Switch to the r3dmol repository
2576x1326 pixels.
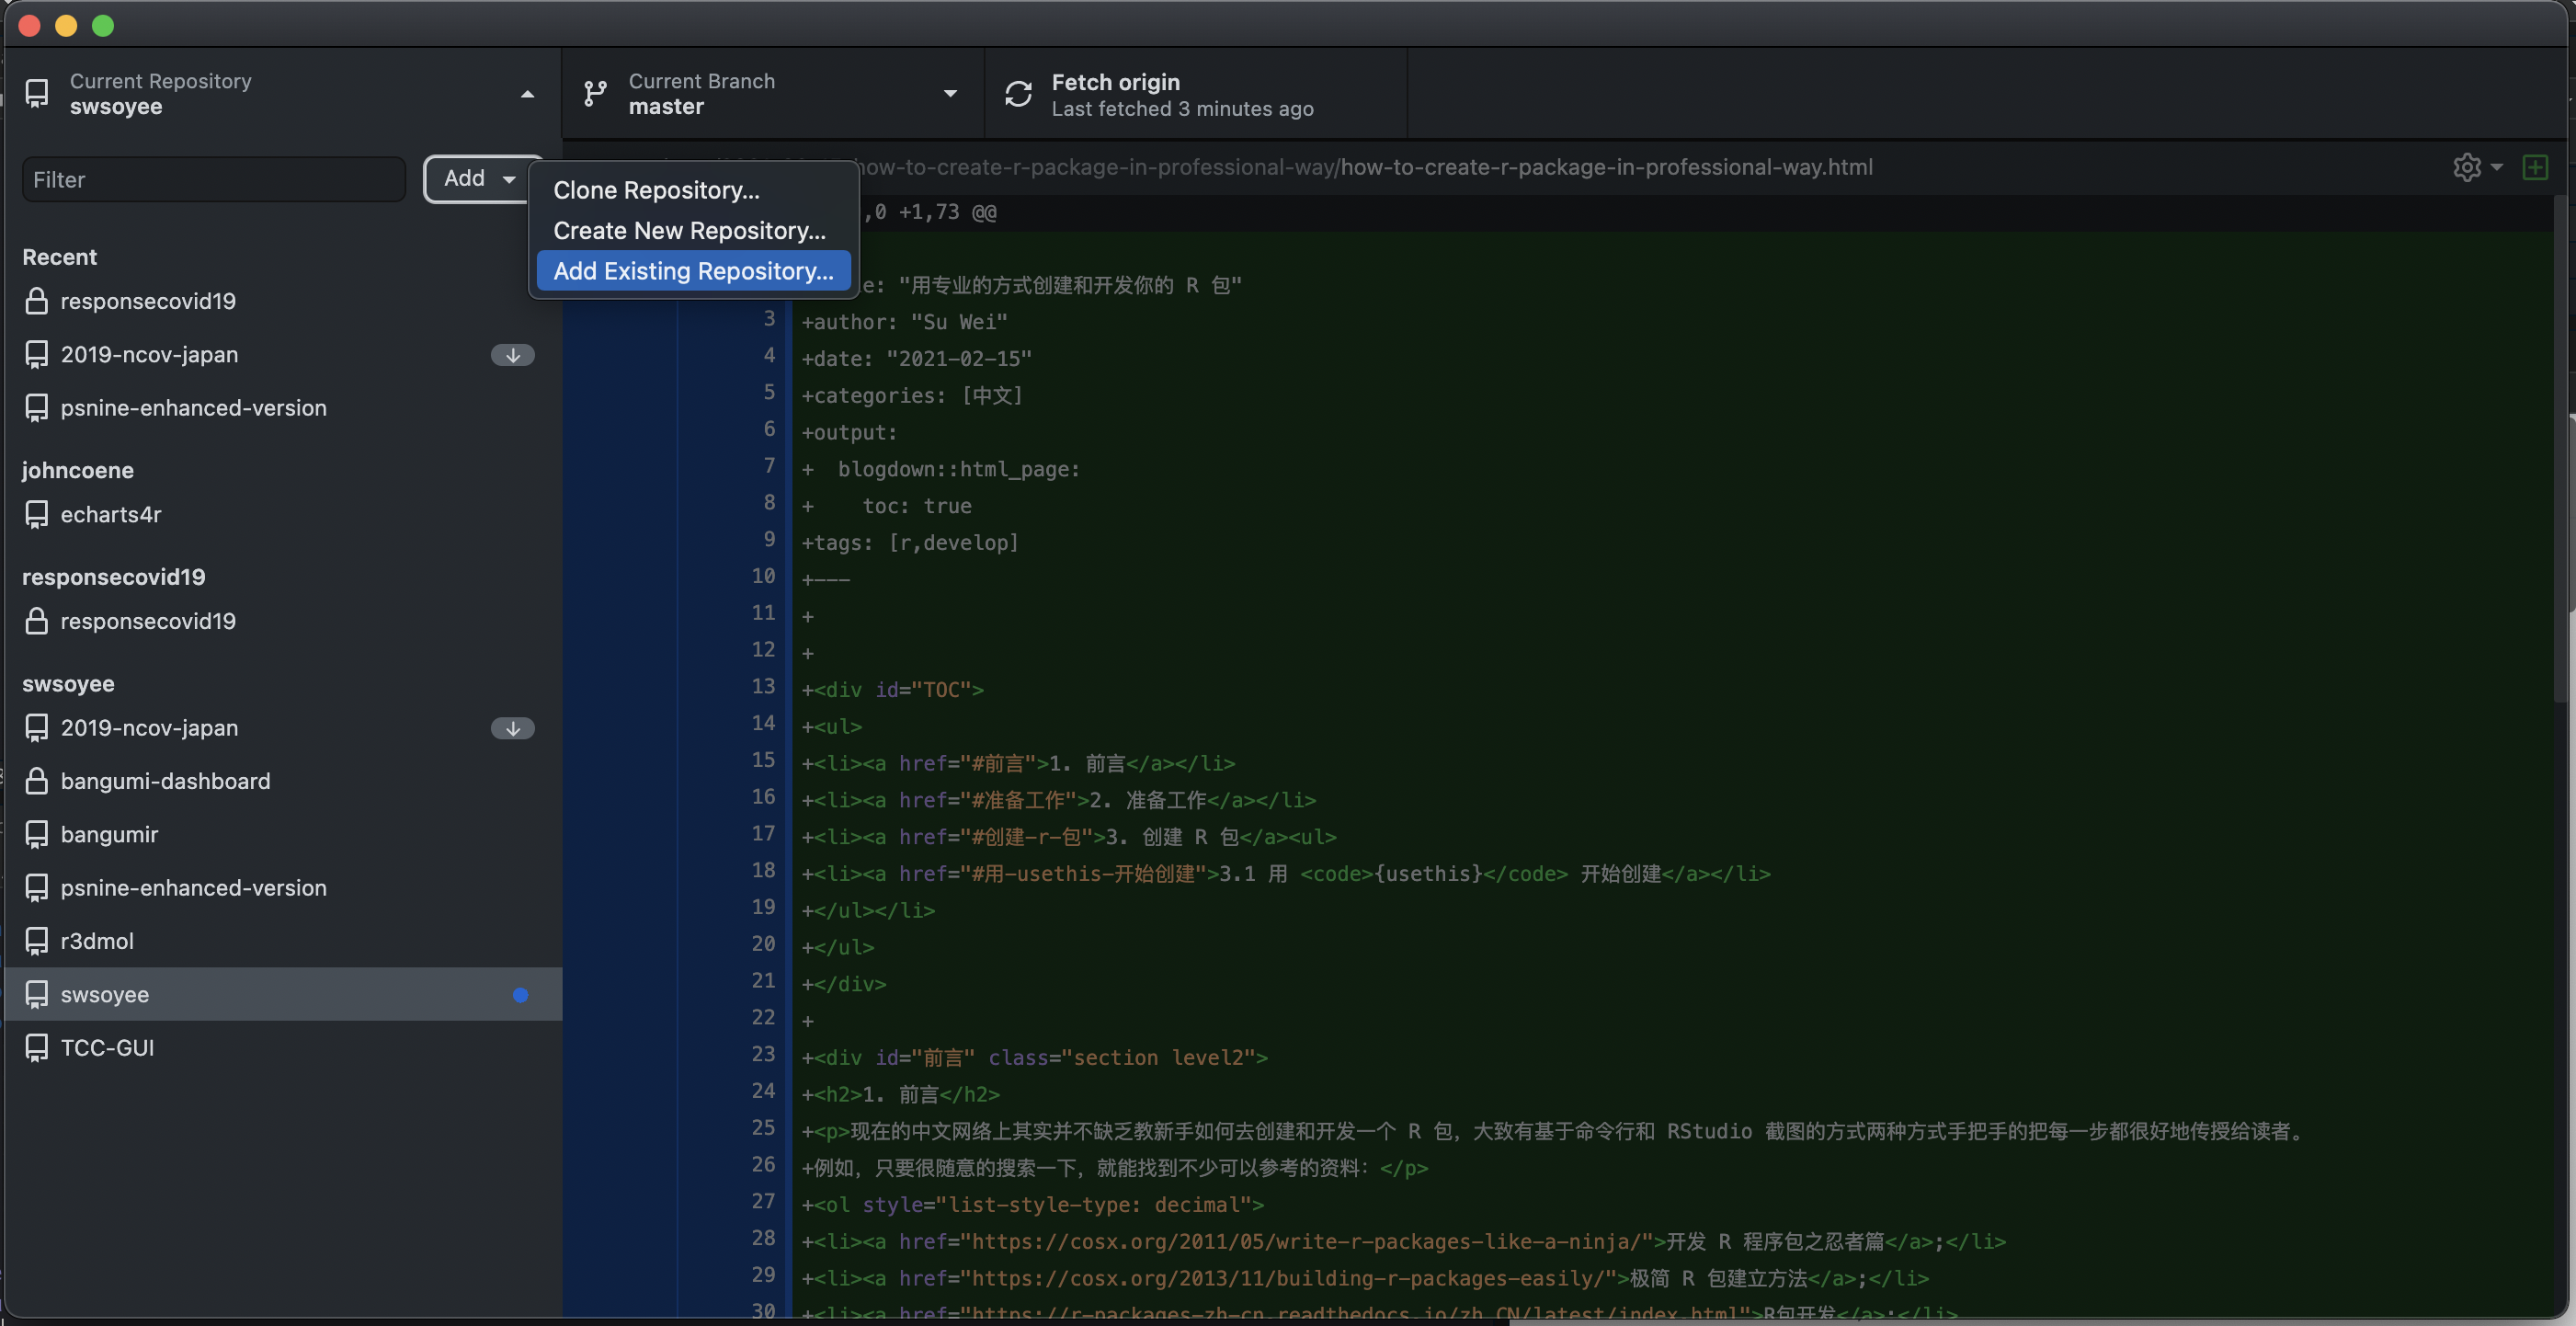97,941
